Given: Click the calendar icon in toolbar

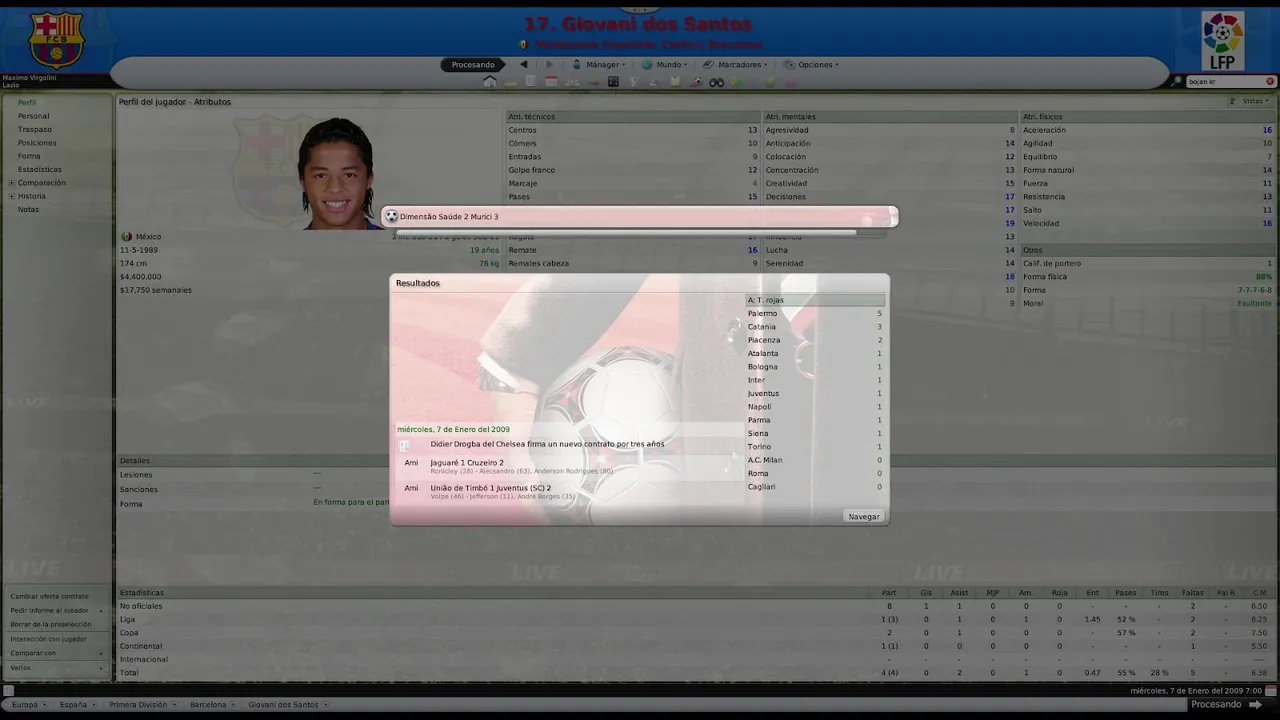Looking at the screenshot, I should (x=551, y=82).
